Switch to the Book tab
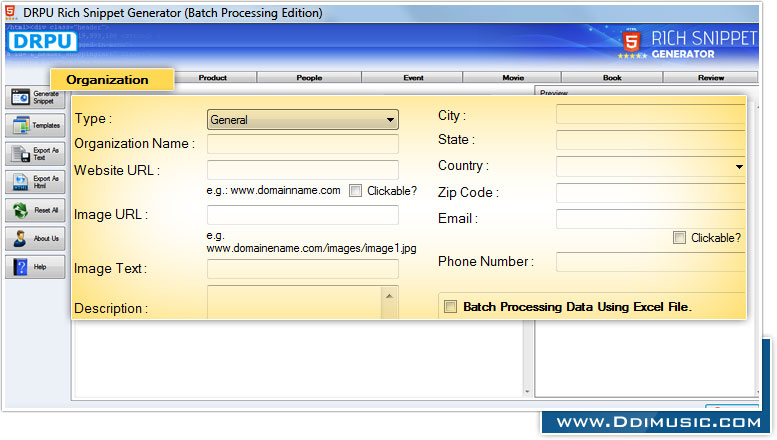777x440 pixels. point(612,78)
